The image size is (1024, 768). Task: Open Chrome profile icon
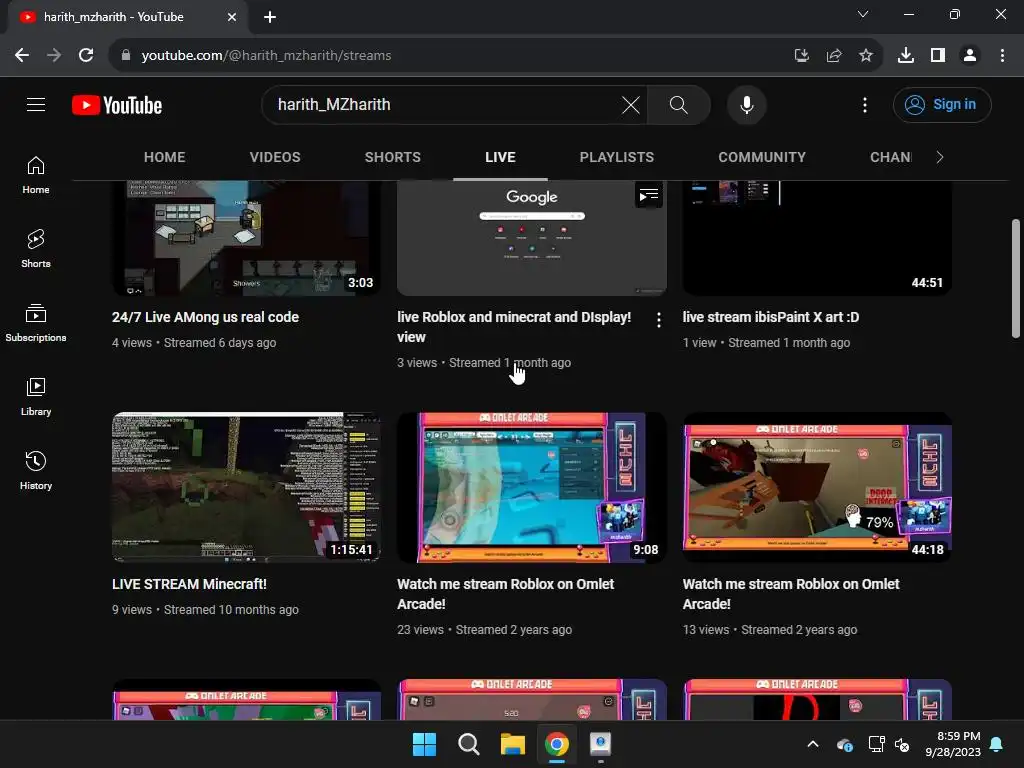[x=970, y=56]
